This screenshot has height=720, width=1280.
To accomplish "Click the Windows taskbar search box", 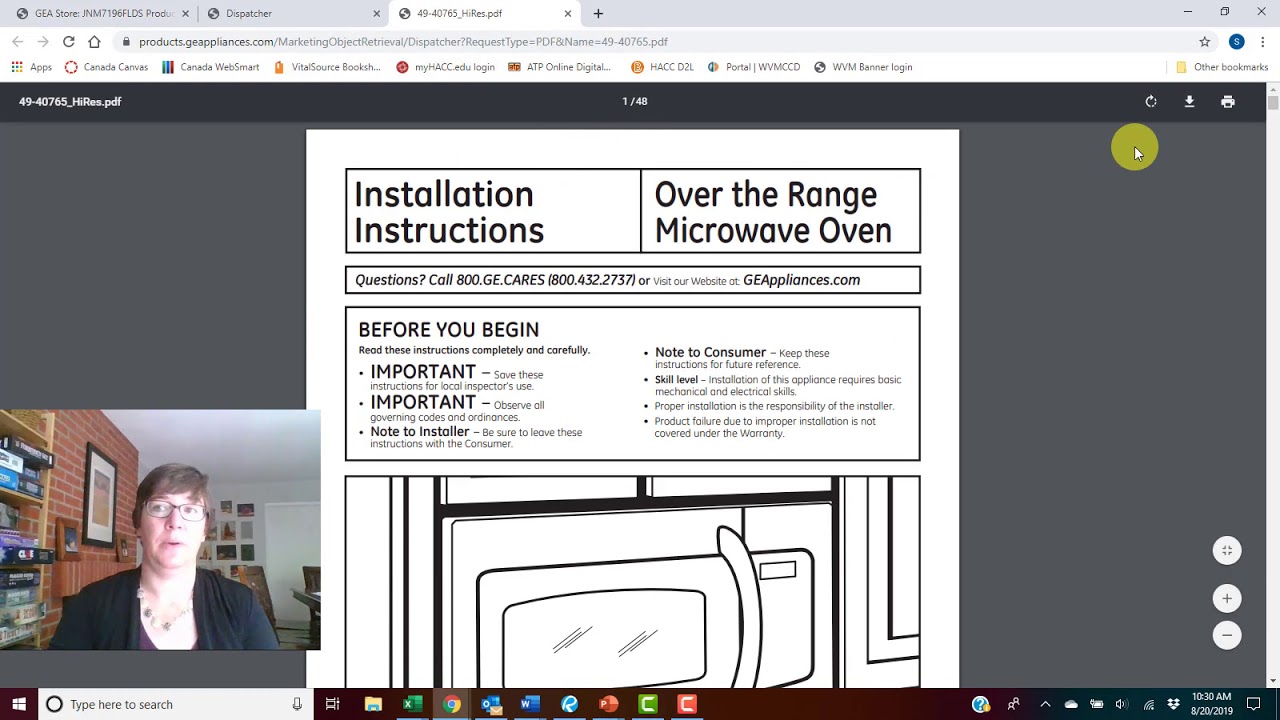I will pos(175,704).
